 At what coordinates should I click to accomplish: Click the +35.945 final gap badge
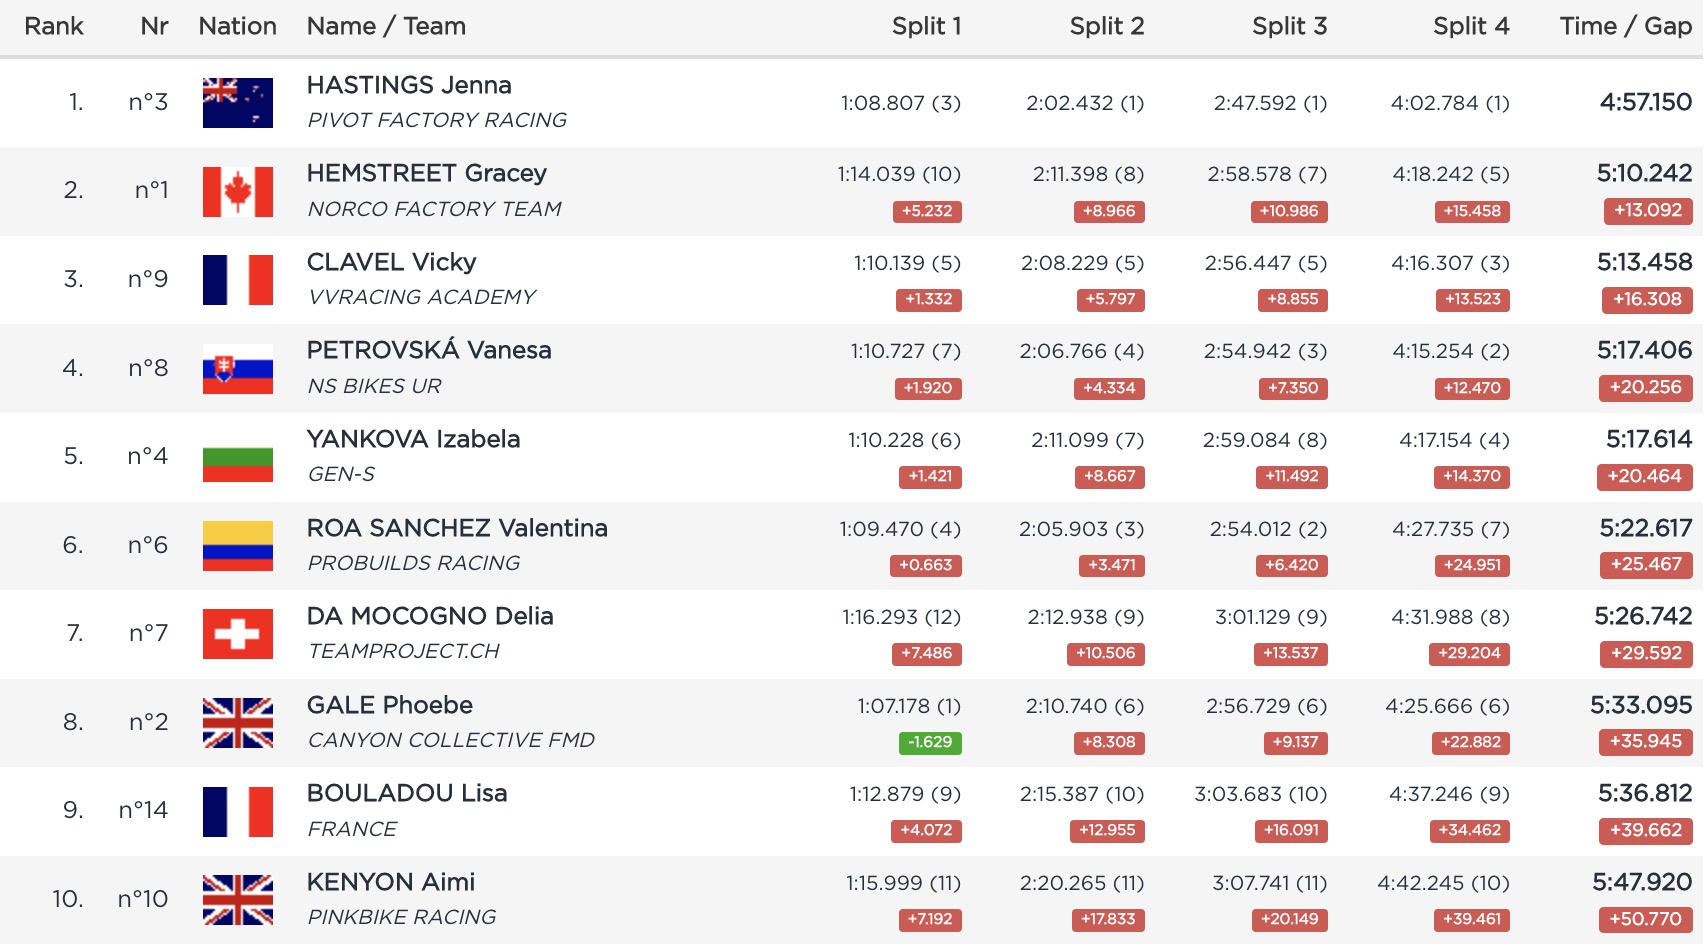tap(1645, 742)
